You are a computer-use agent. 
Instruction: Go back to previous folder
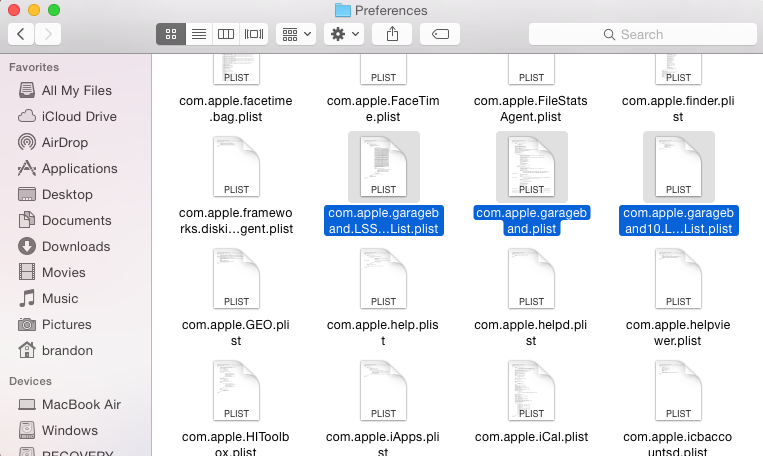pyautogui.click(x=21, y=34)
